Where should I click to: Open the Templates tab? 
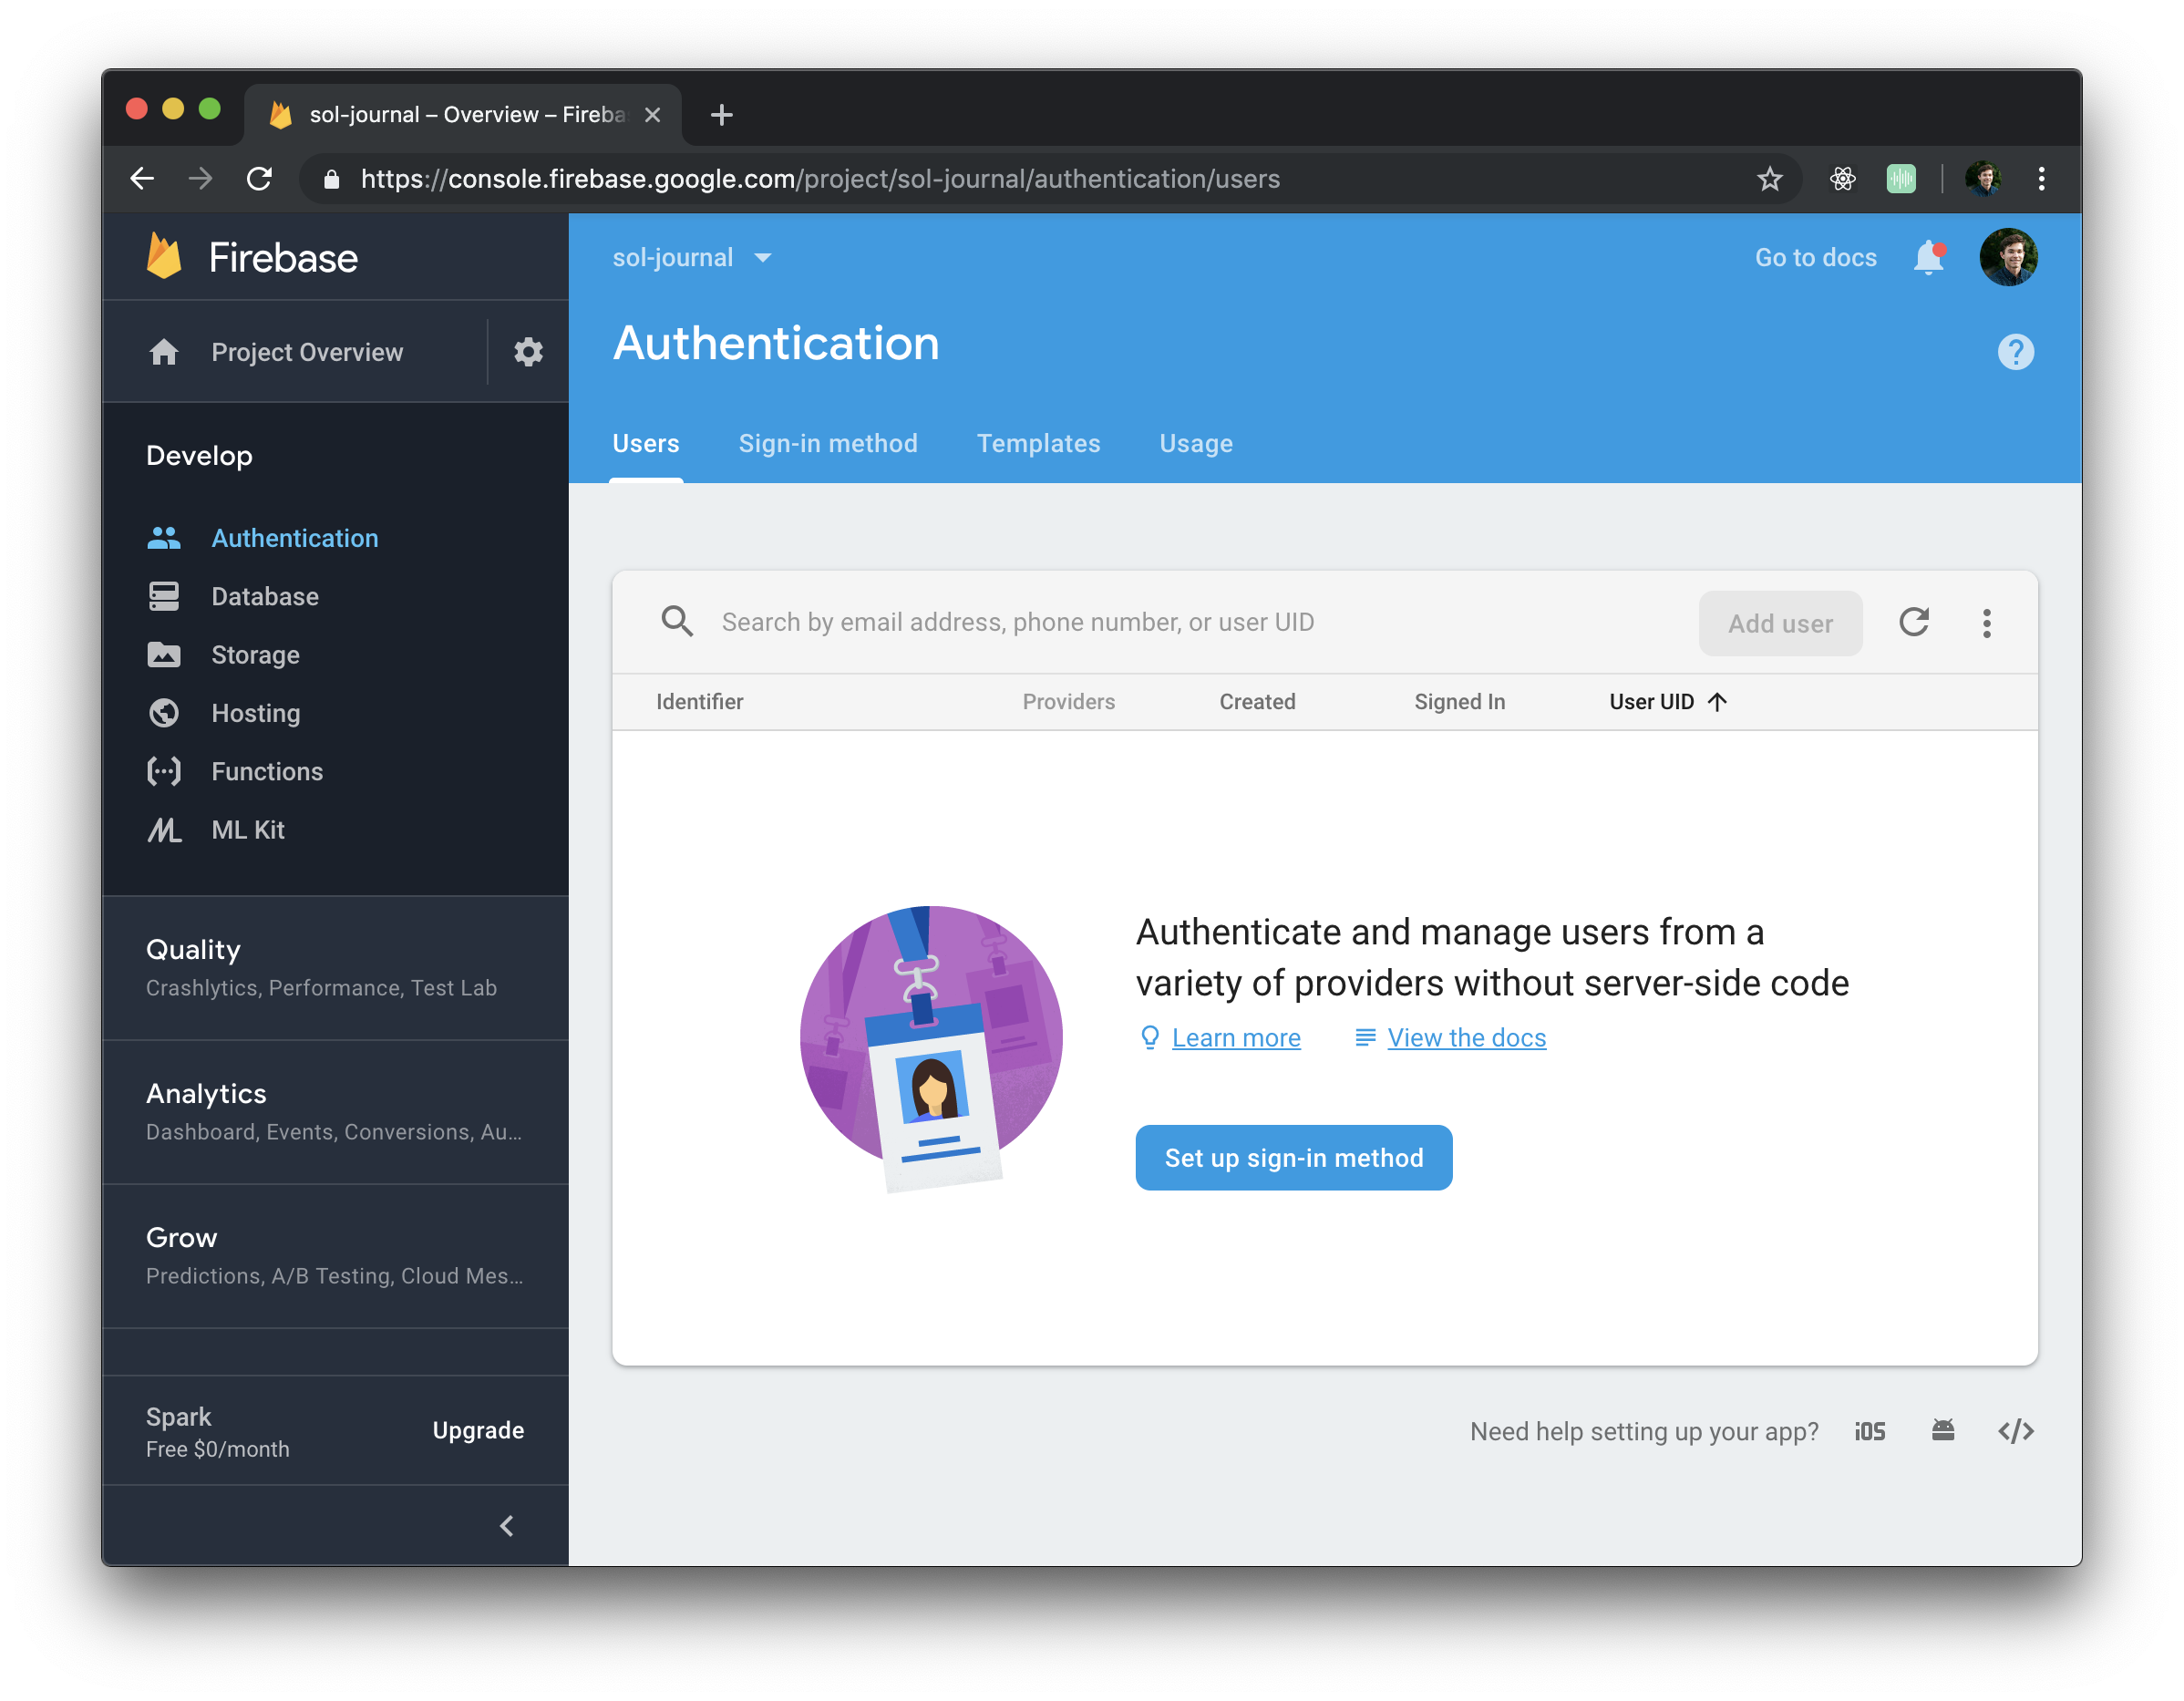1038,444
